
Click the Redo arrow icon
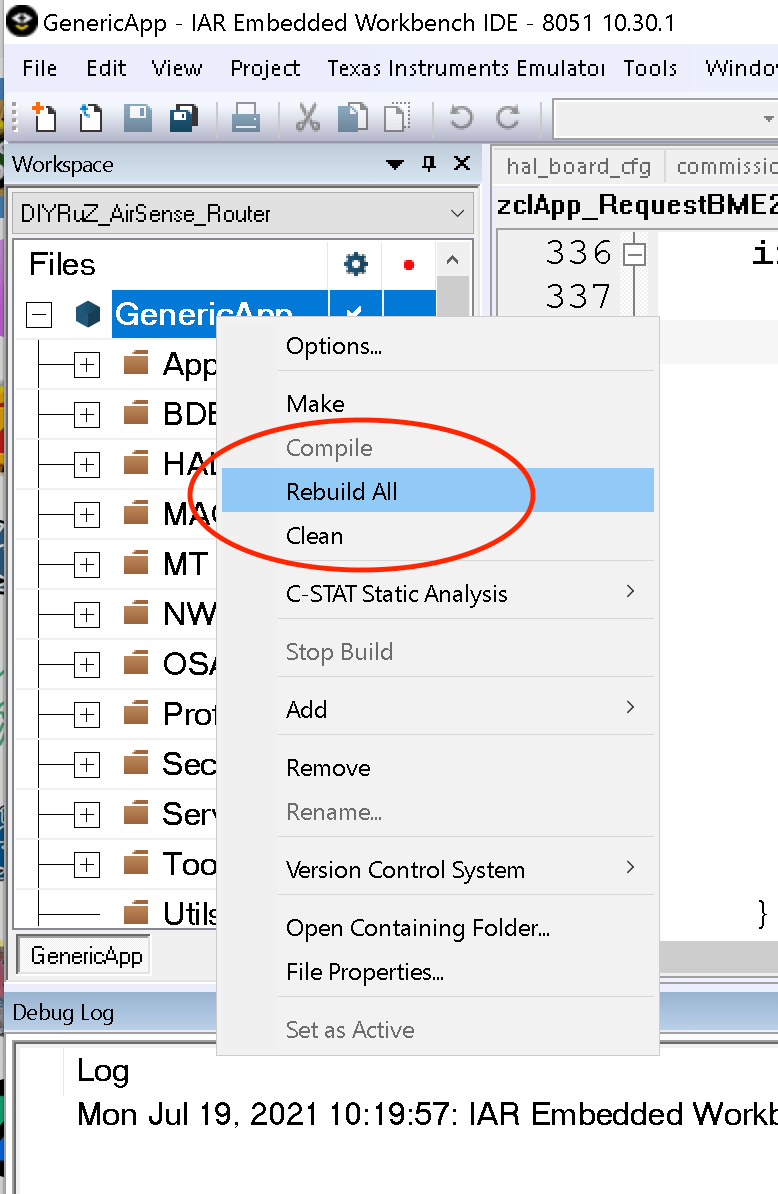(508, 118)
